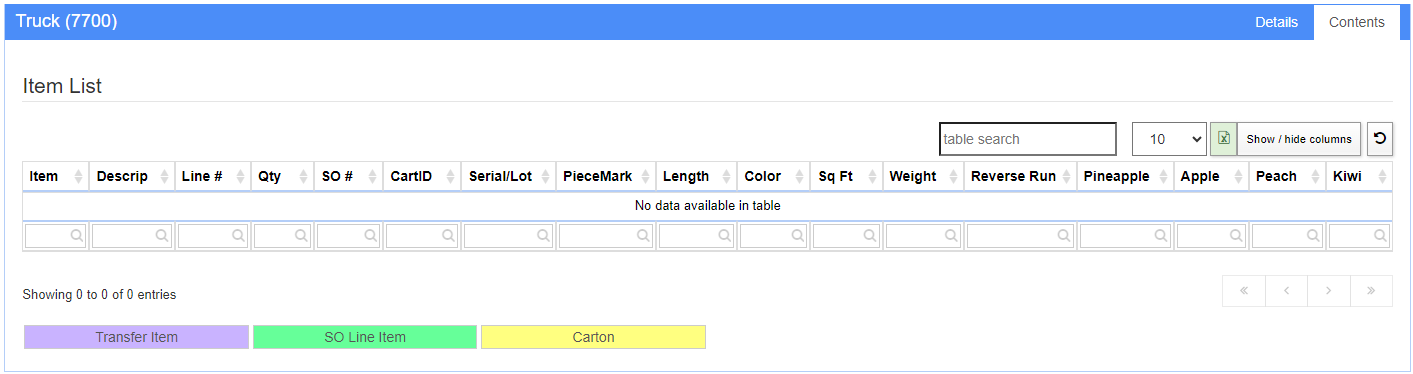1413x374 pixels.
Task: Click the filter field under PieceMark
Action: (606, 236)
